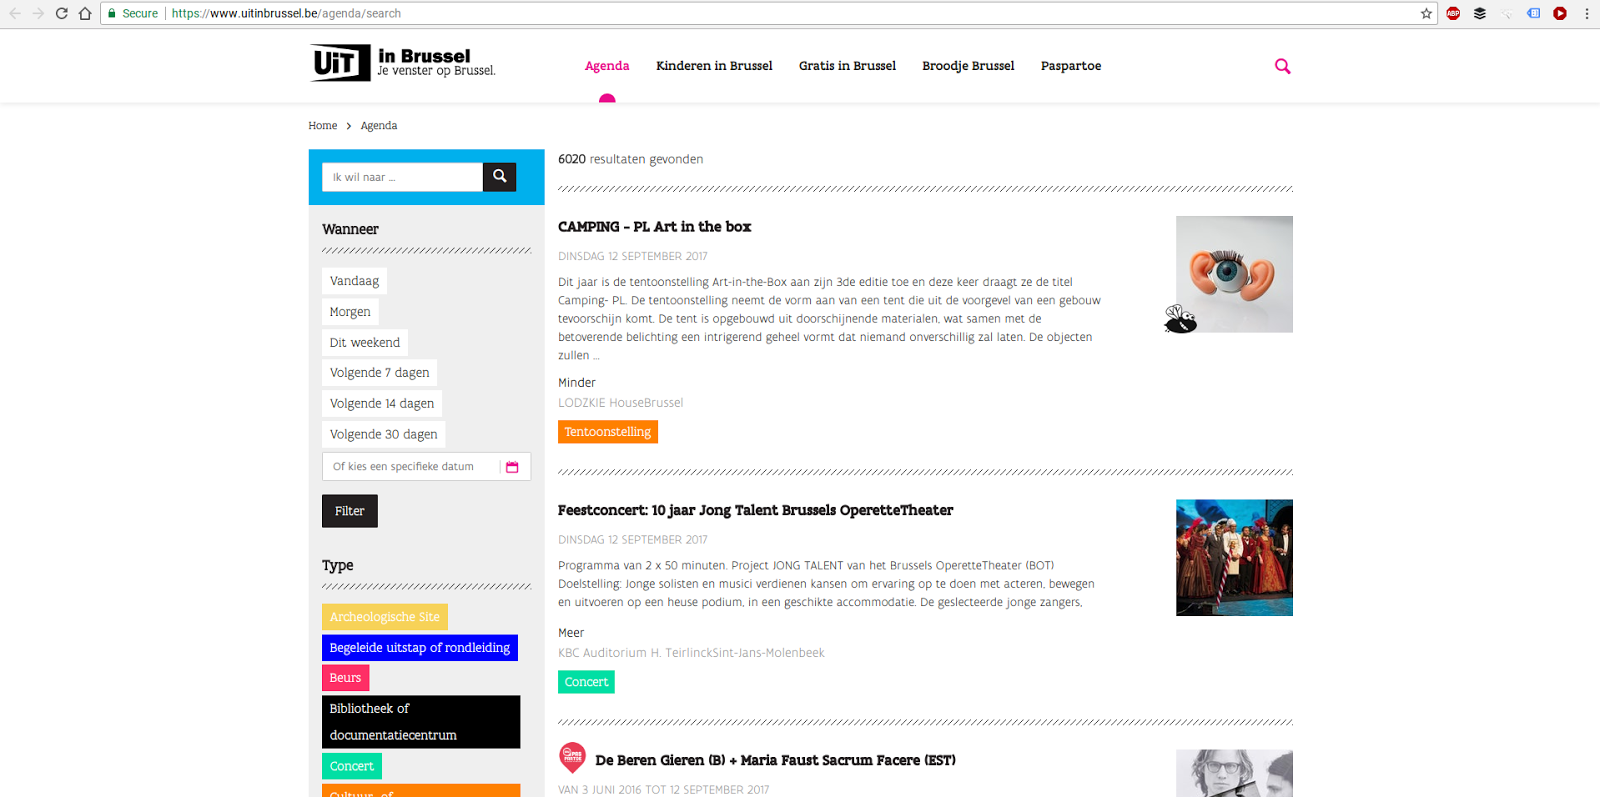Image resolution: width=1600 pixels, height=797 pixels.
Task: Click the Agenda breadcrumb link
Action: [x=379, y=126]
